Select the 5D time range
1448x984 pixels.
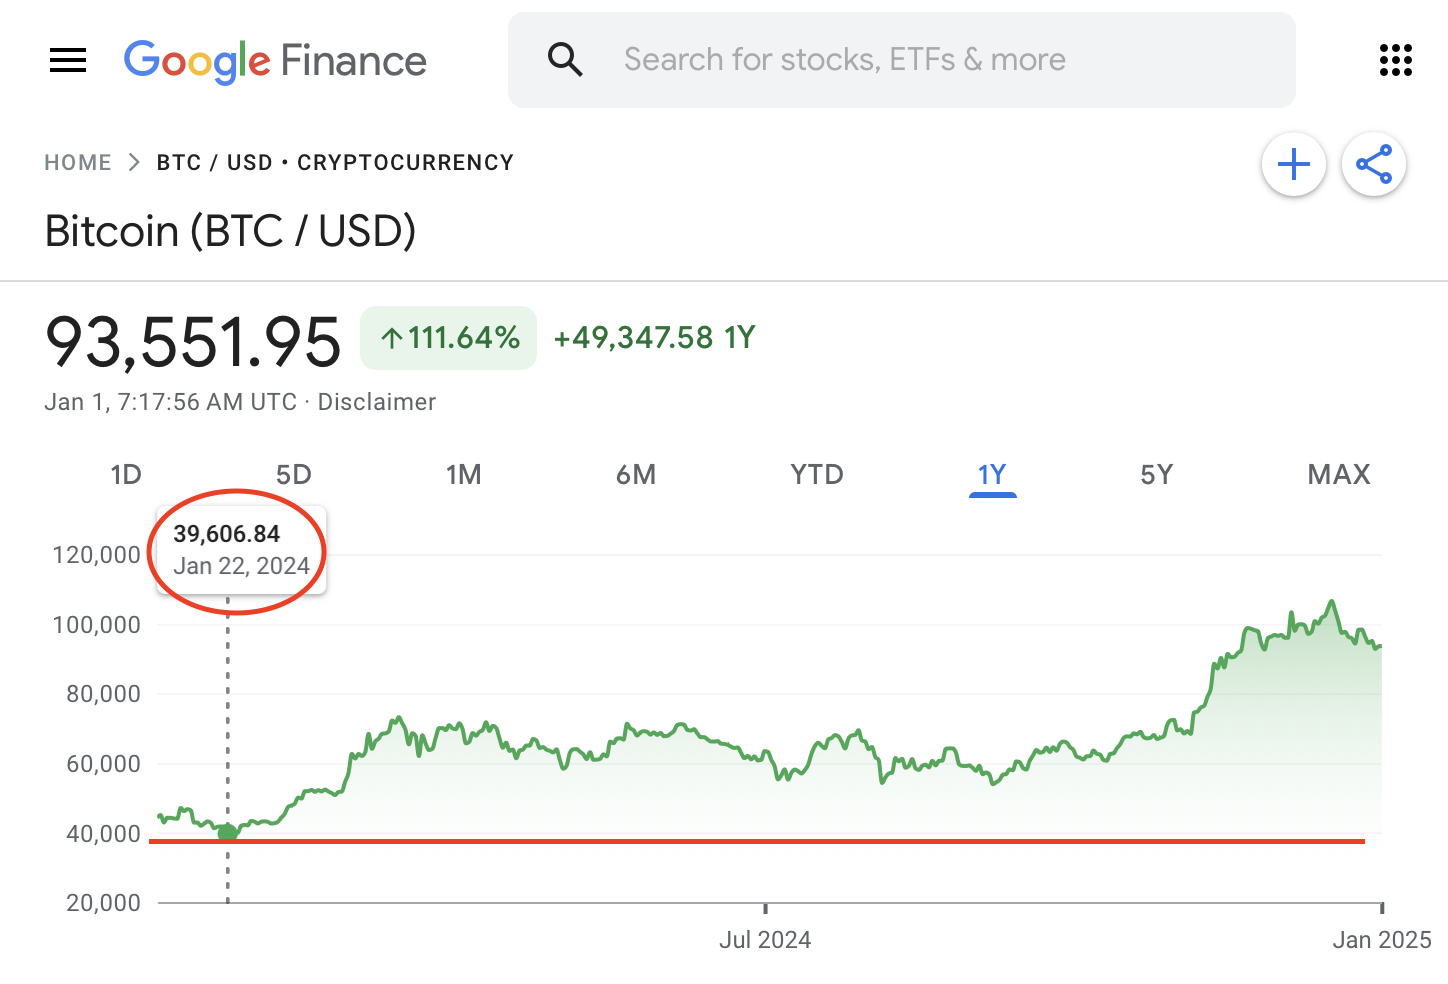[294, 474]
